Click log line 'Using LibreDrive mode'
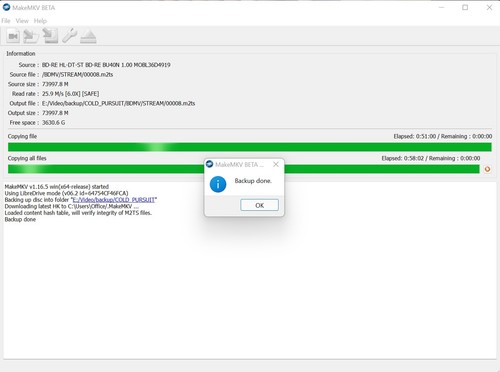Screen dimensions: 500x372 pyautogui.click(x=66, y=193)
